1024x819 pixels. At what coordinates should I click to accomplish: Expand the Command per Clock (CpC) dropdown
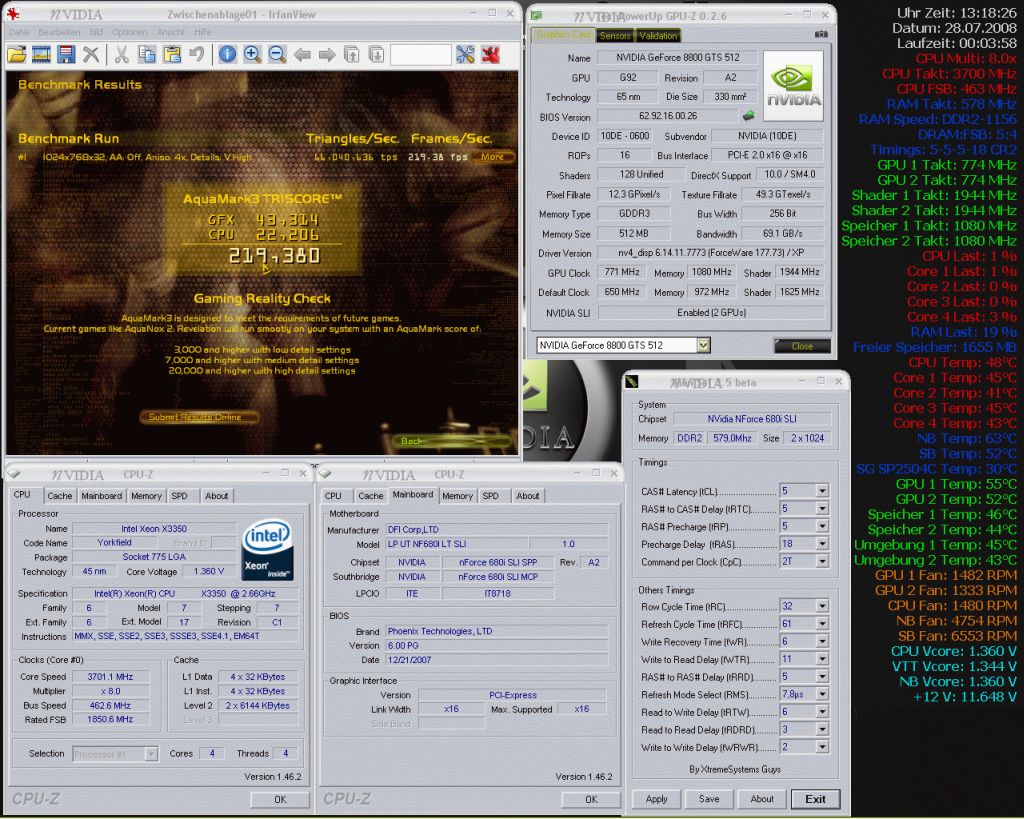tap(822, 561)
